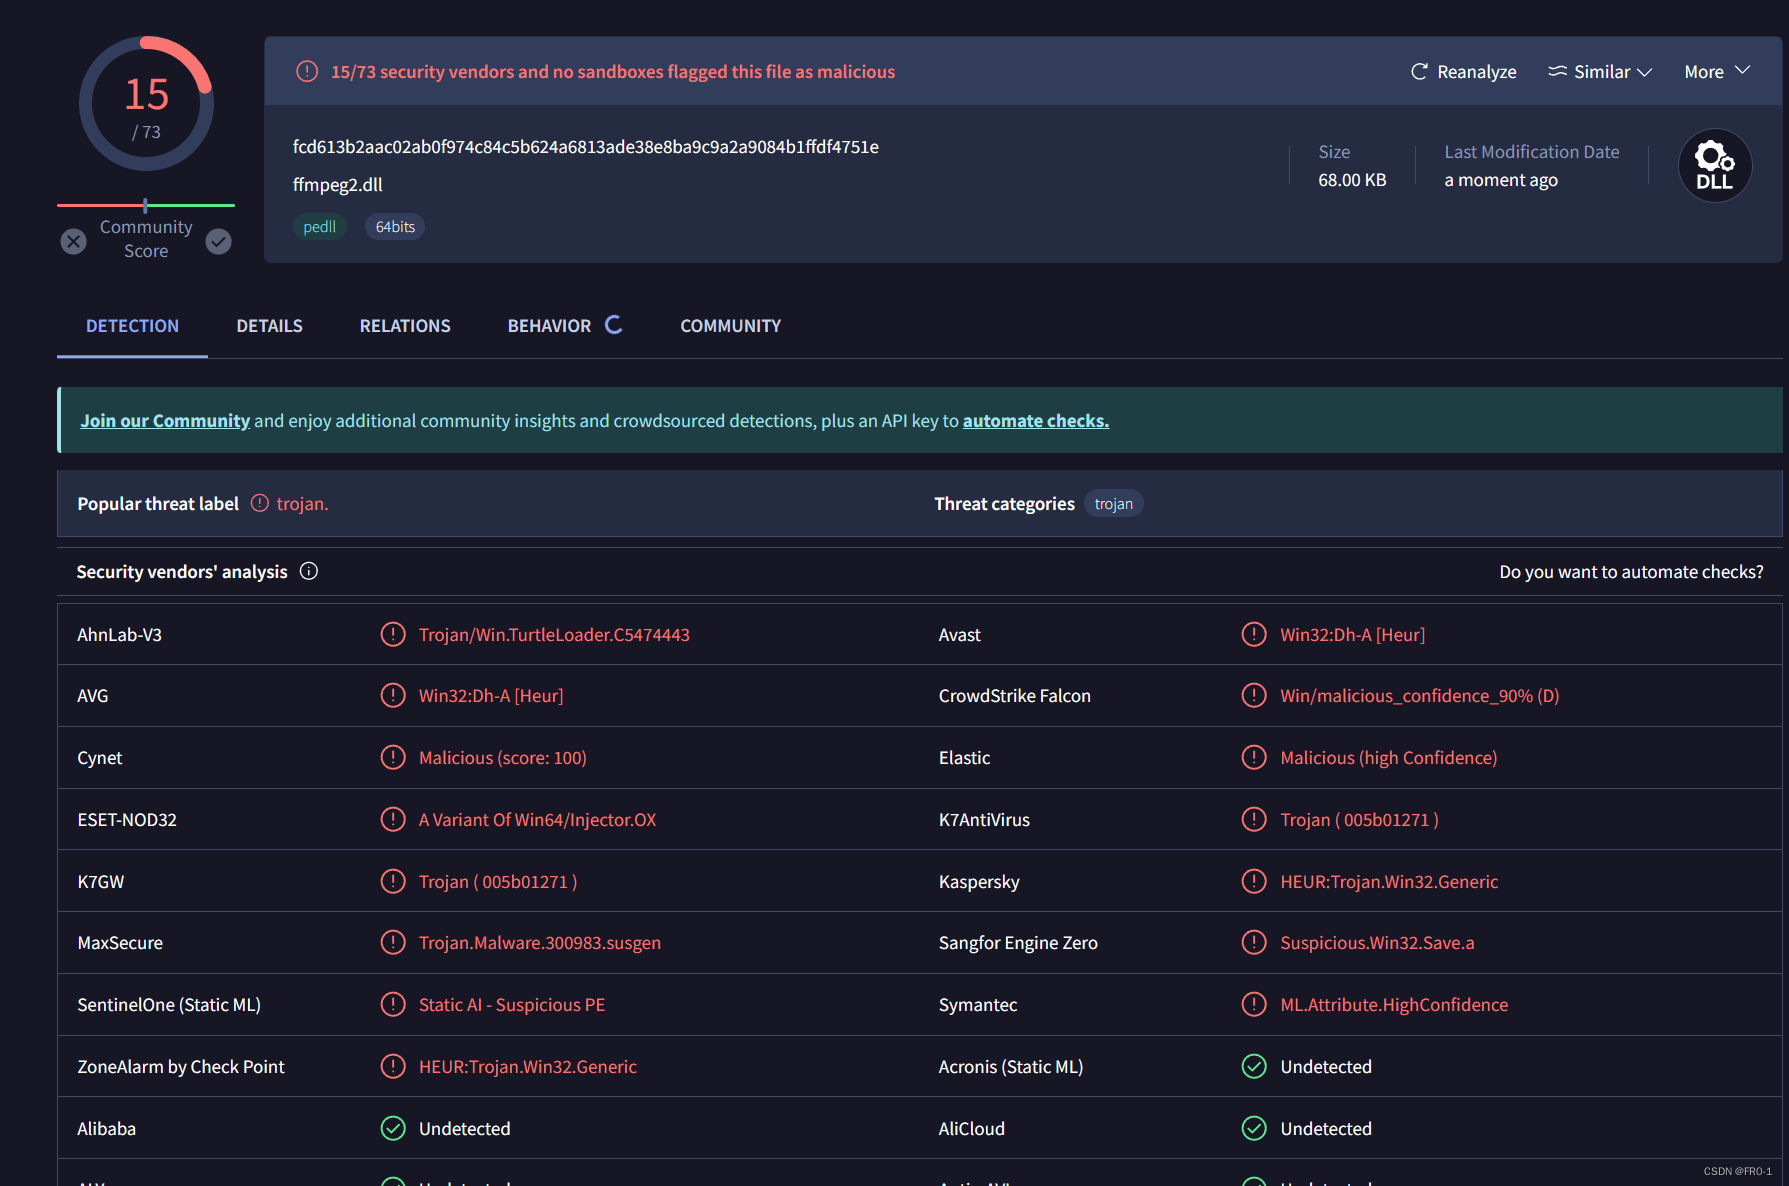Click the alert icon in the K7GW row

pyautogui.click(x=393, y=881)
